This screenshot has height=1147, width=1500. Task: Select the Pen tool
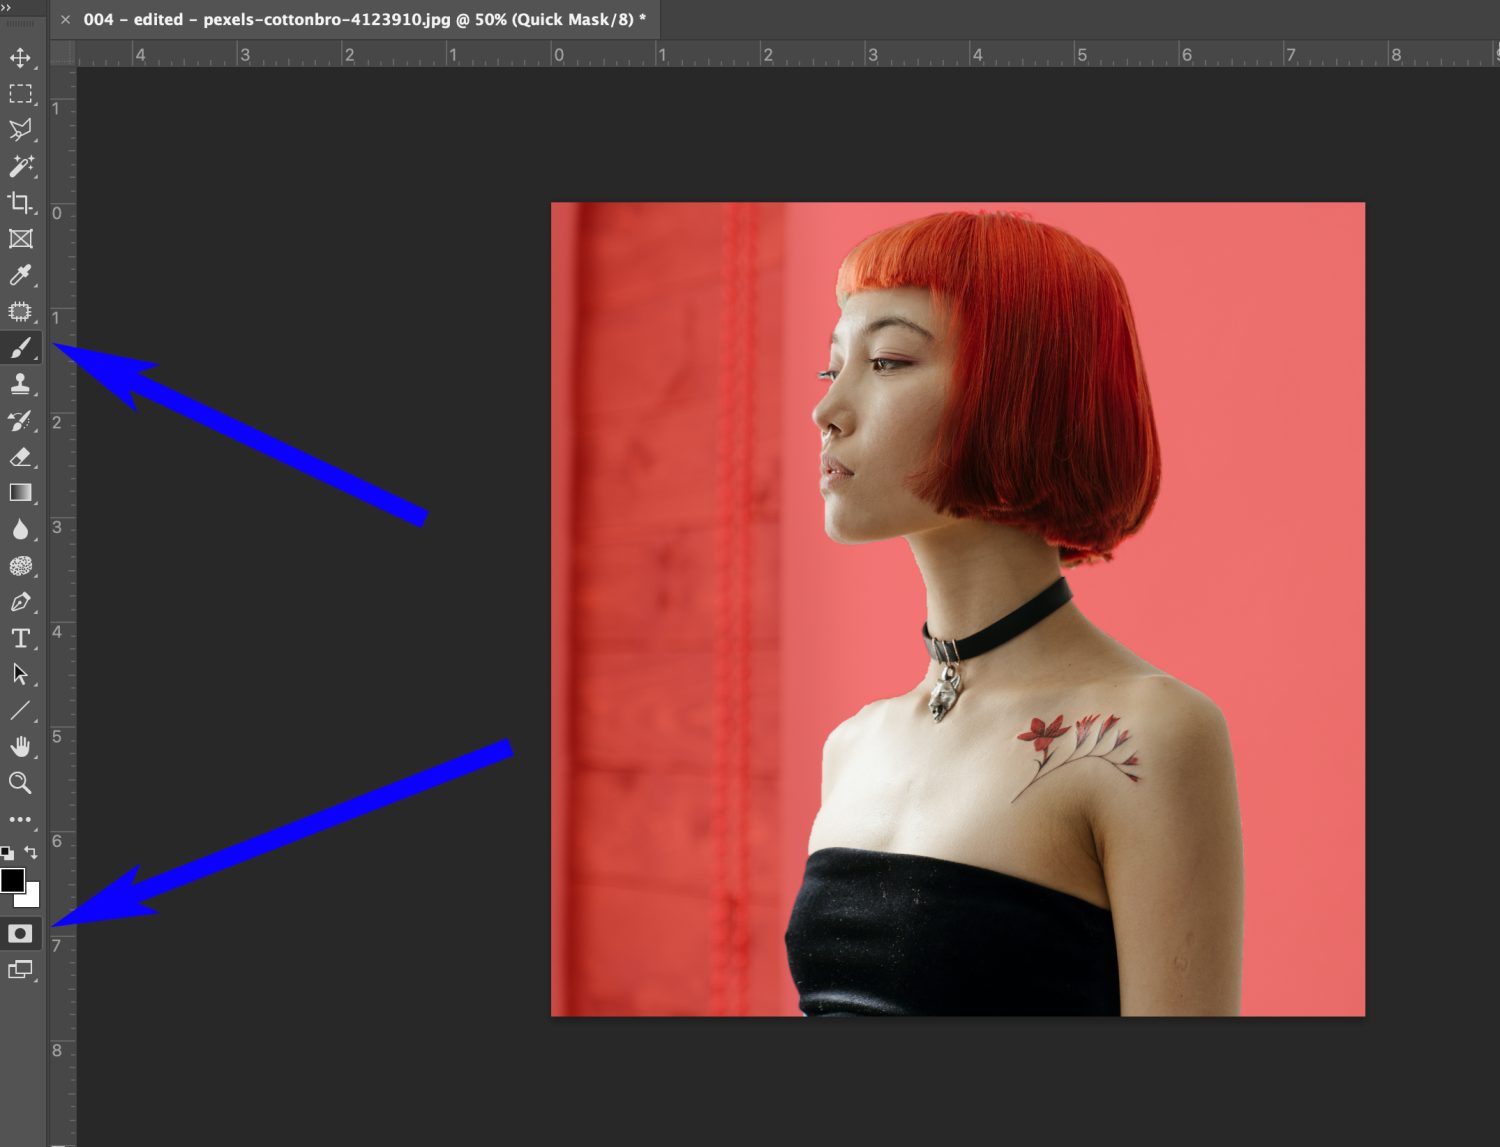click(20, 602)
